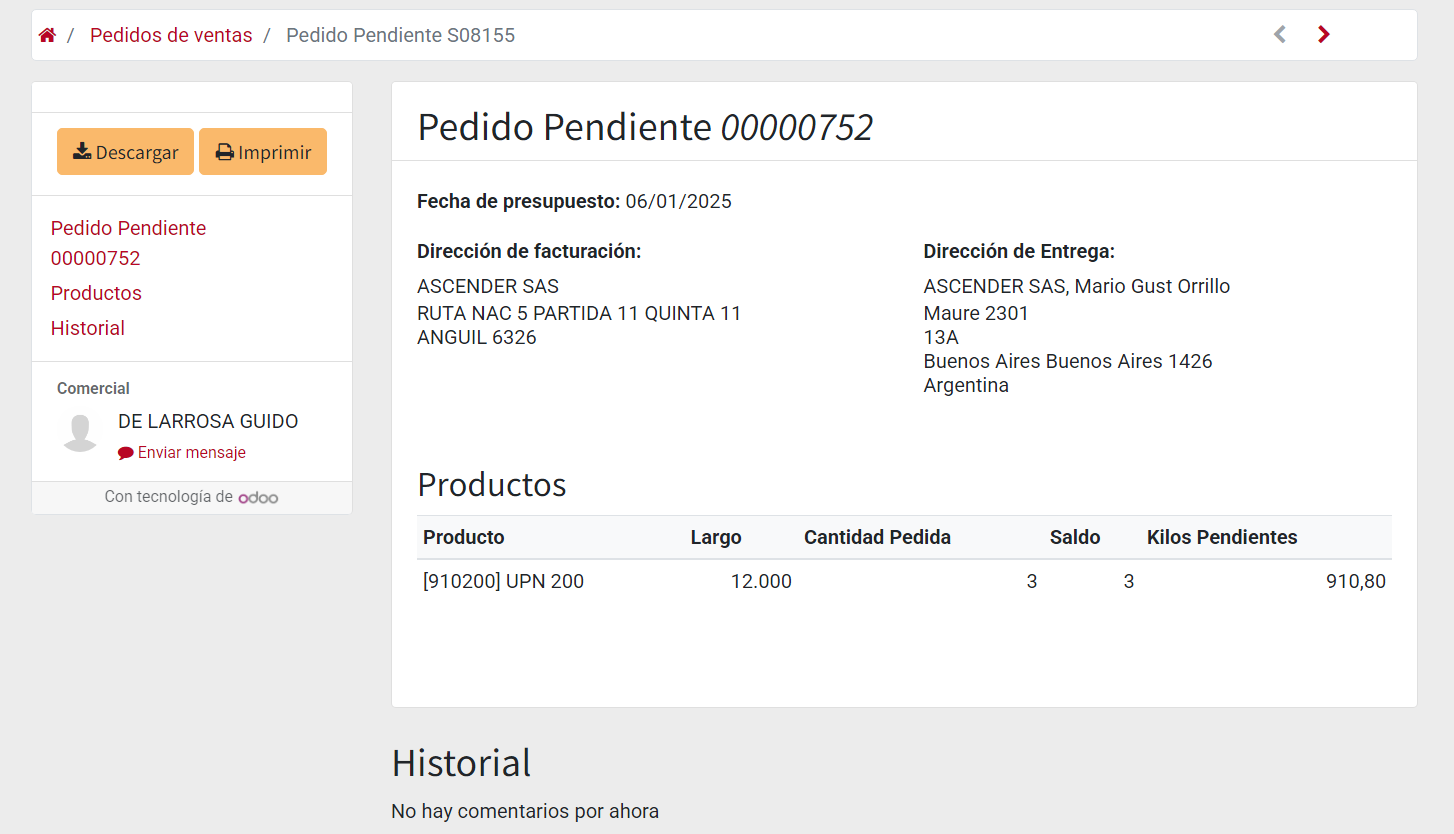
Task: Click the Odoo logo in the sidebar footer
Action: pyautogui.click(x=258, y=497)
